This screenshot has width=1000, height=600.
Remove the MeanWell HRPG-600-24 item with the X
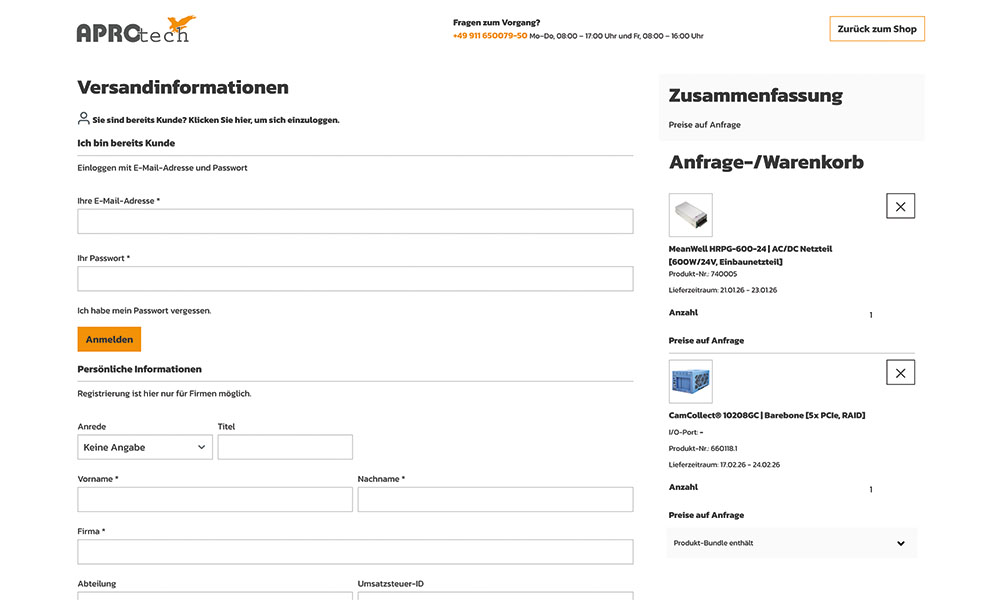pyautogui.click(x=900, y=205)
